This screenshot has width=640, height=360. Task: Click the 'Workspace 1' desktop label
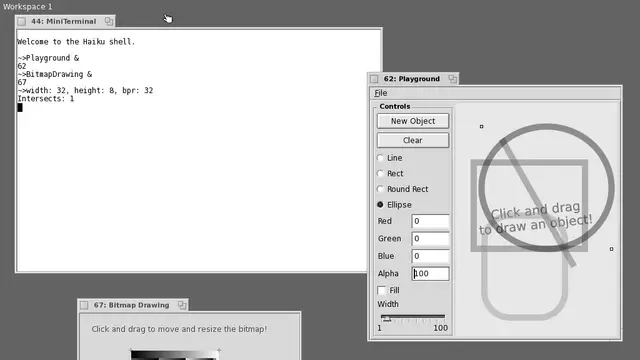coord(28,7)
